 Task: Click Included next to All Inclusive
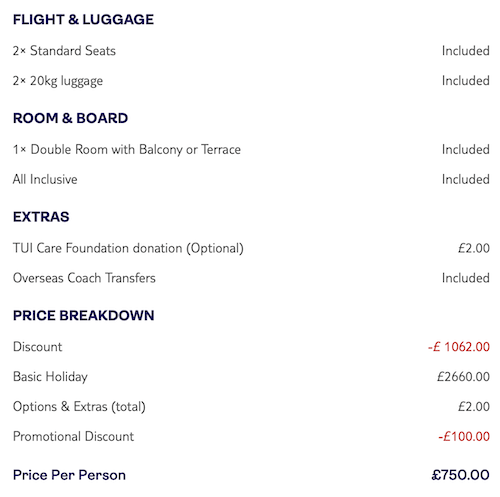click(x=466, y=179)
